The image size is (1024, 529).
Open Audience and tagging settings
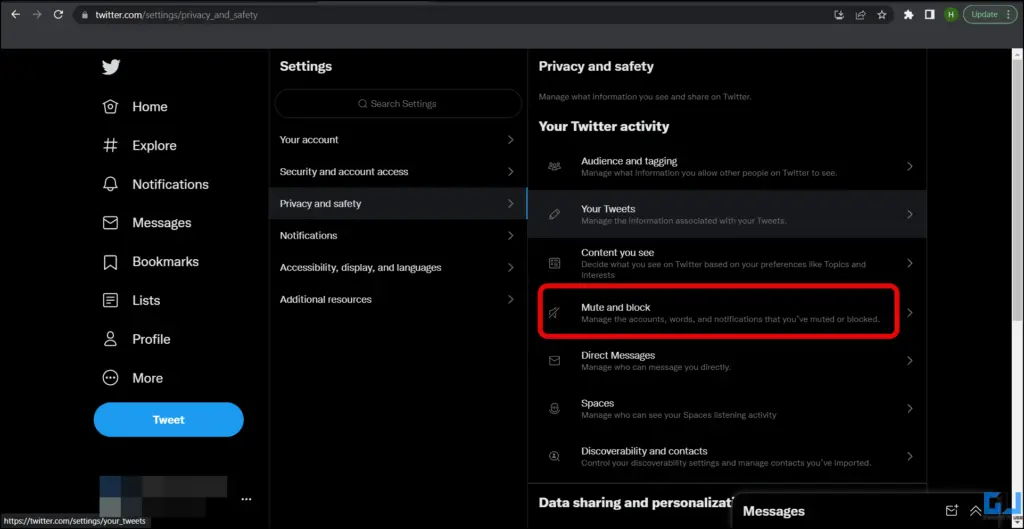click(727, 167)
